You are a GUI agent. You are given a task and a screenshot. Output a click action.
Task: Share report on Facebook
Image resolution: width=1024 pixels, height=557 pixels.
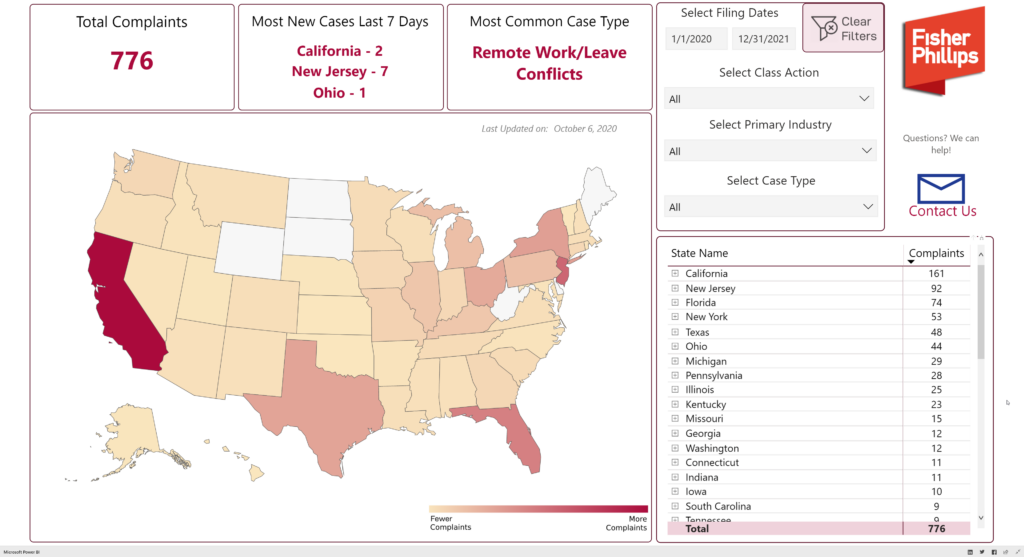pyautogui.click(x=994, y=552)
